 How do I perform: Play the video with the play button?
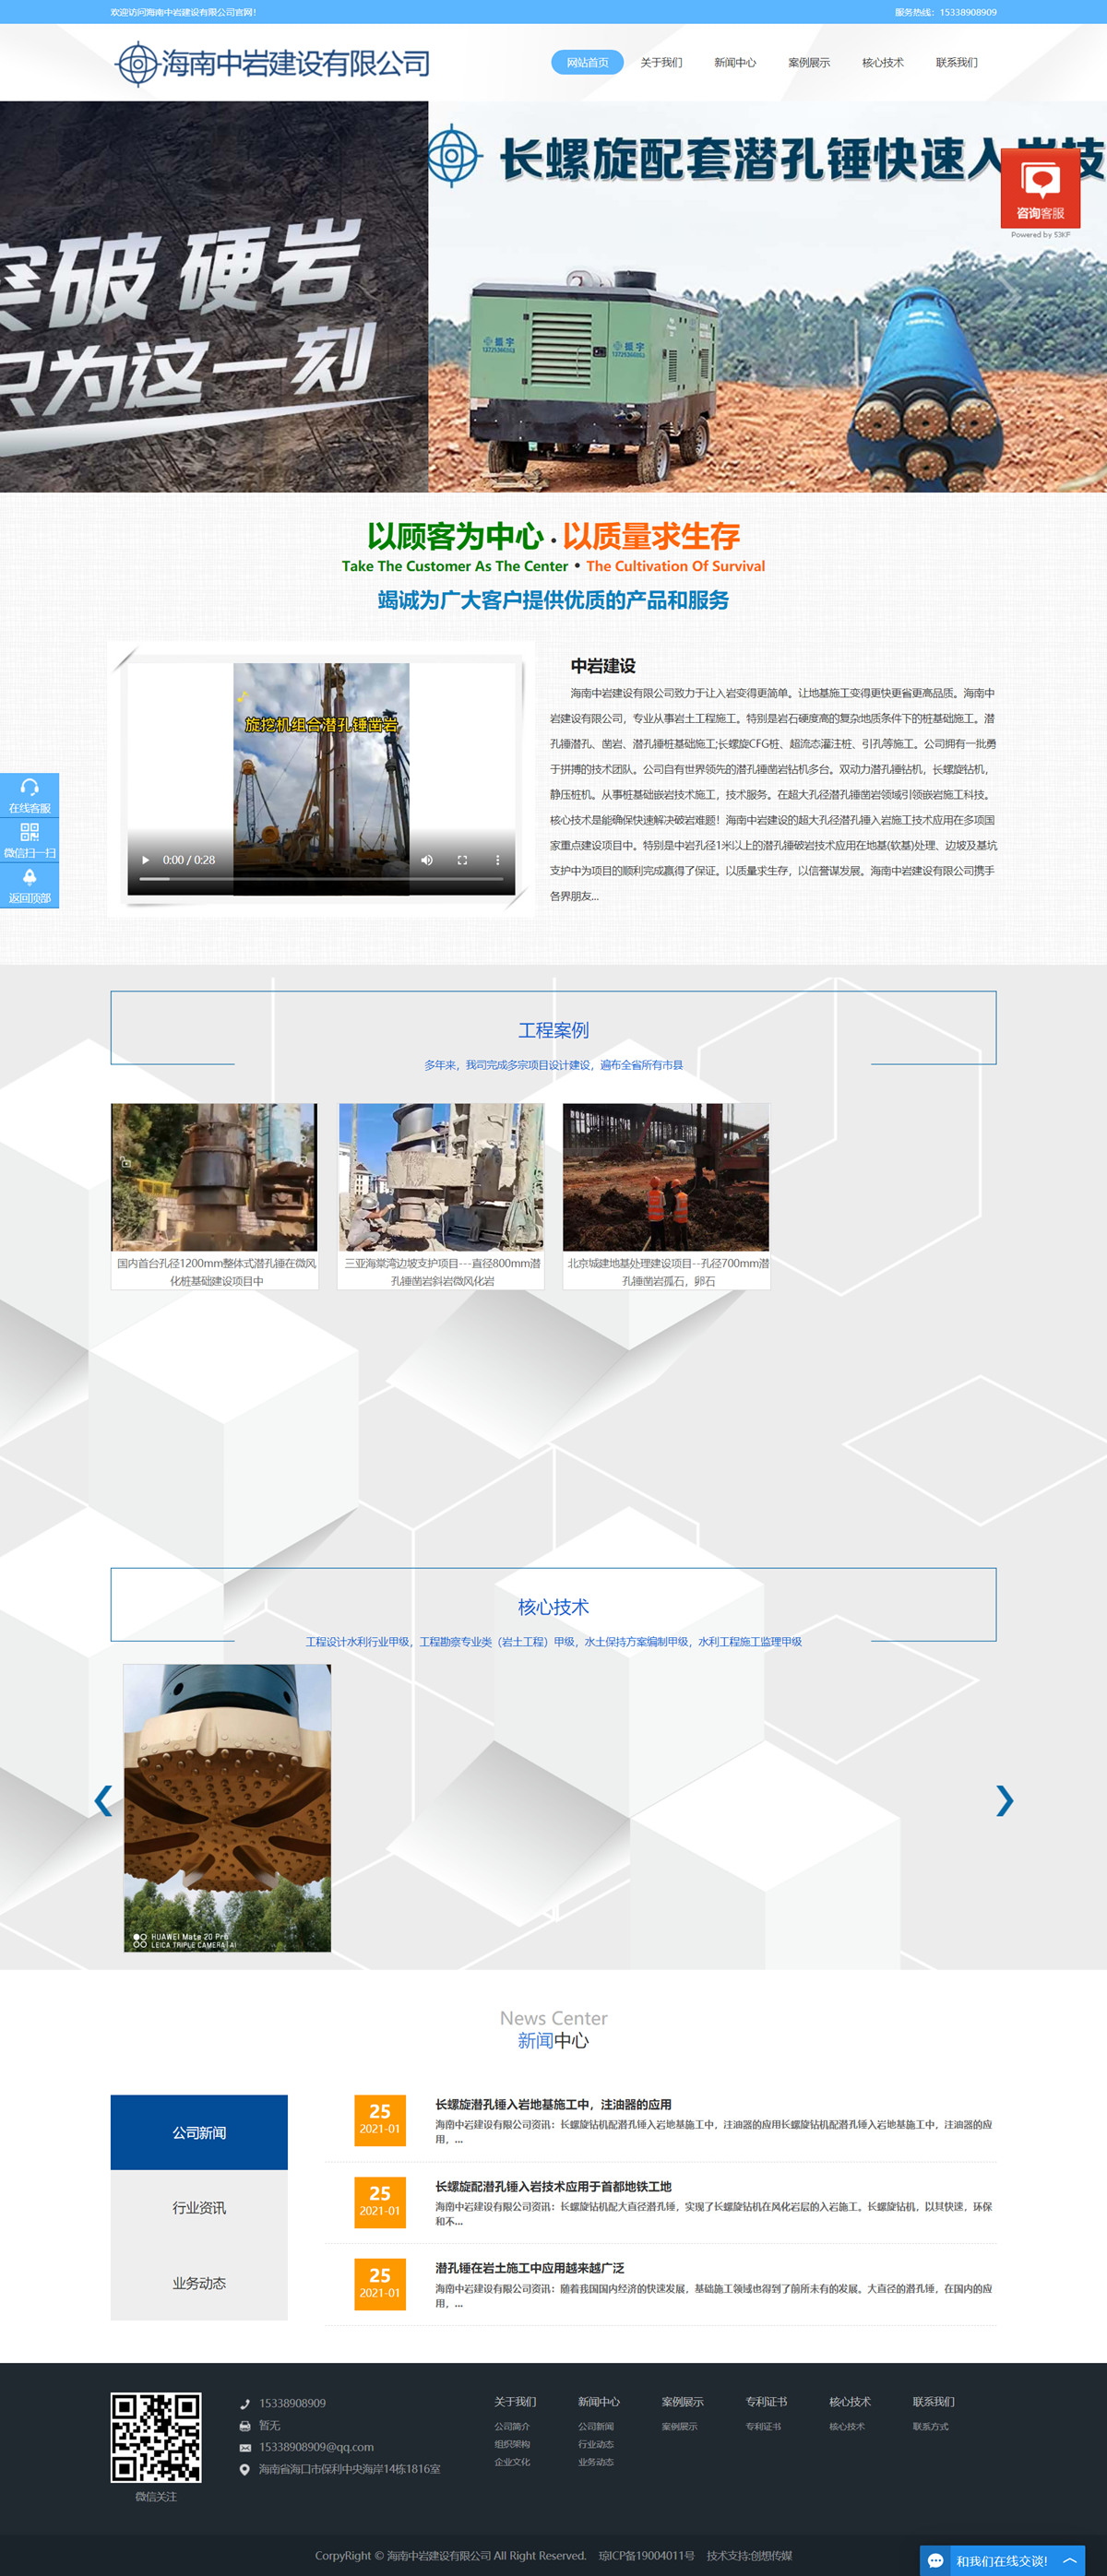point(146,860)
